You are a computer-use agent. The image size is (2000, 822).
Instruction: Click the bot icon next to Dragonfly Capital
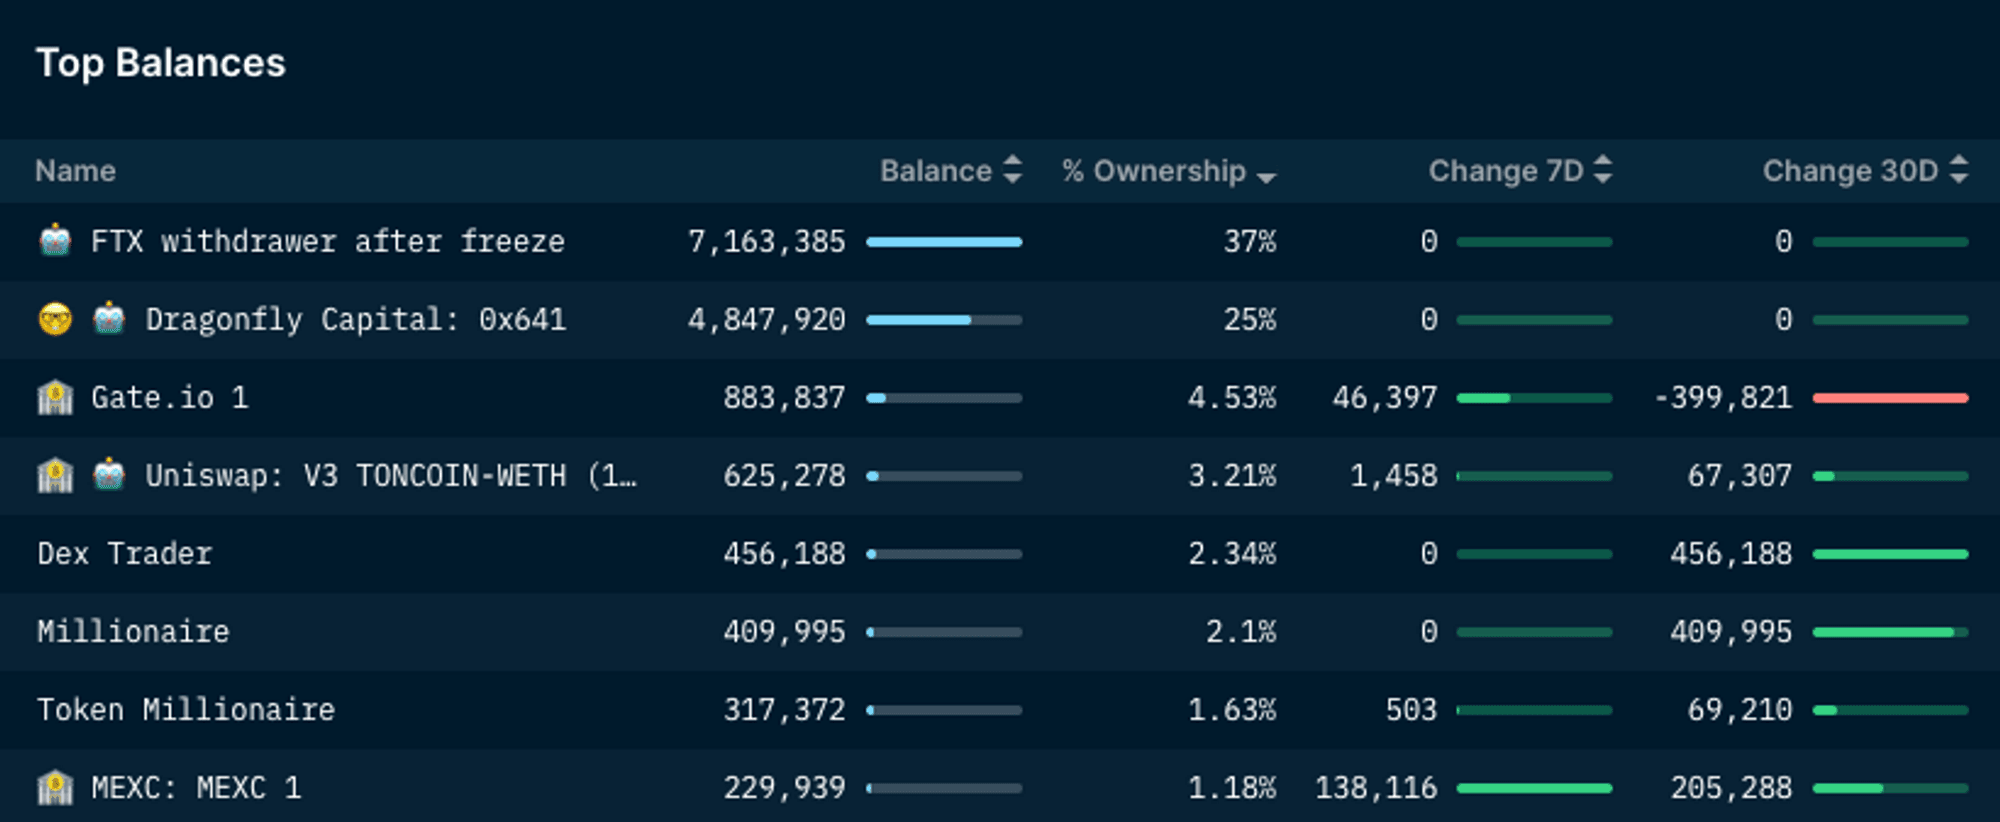(109, 319)
